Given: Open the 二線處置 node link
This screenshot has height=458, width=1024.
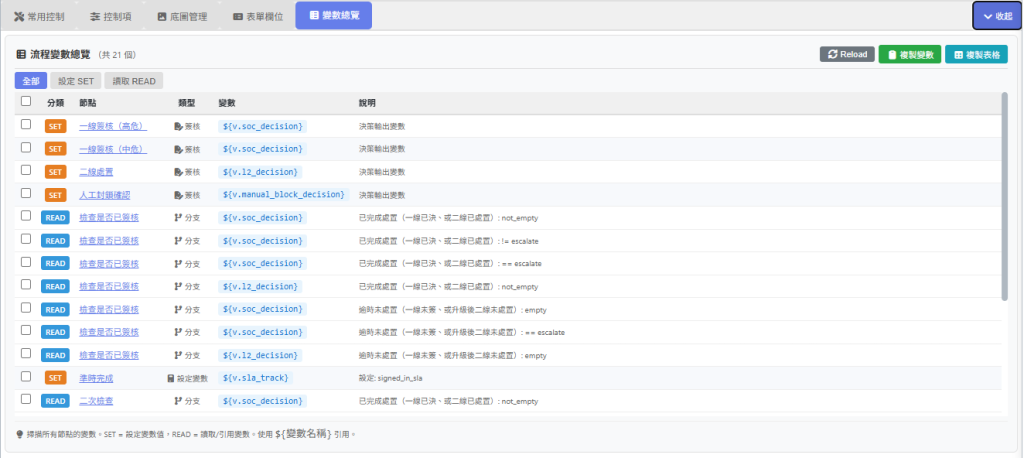Looking at the screenshot, I should 96,172.
